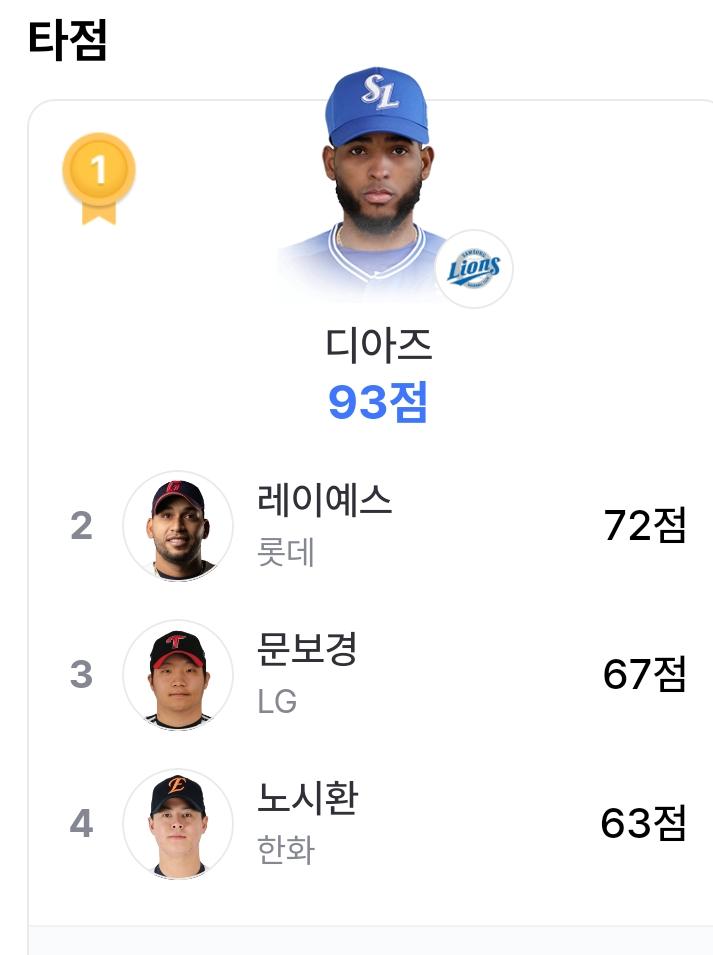
Task: Select the 레이예스 name in rank 2
Action: tap(324, 500)
